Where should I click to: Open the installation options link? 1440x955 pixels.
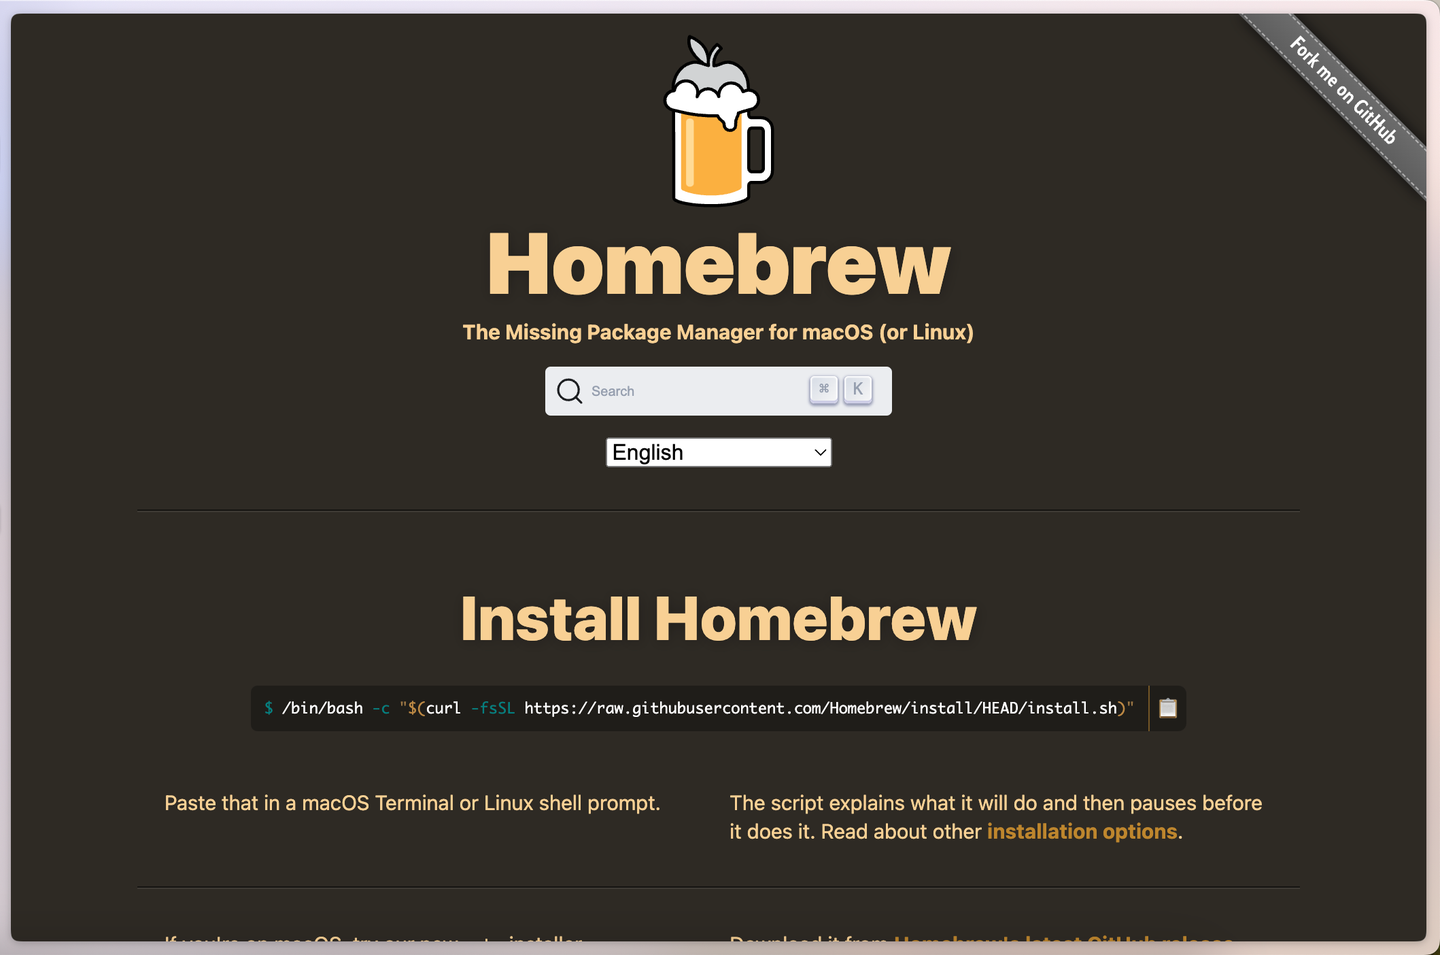[x=1081, y=831]
